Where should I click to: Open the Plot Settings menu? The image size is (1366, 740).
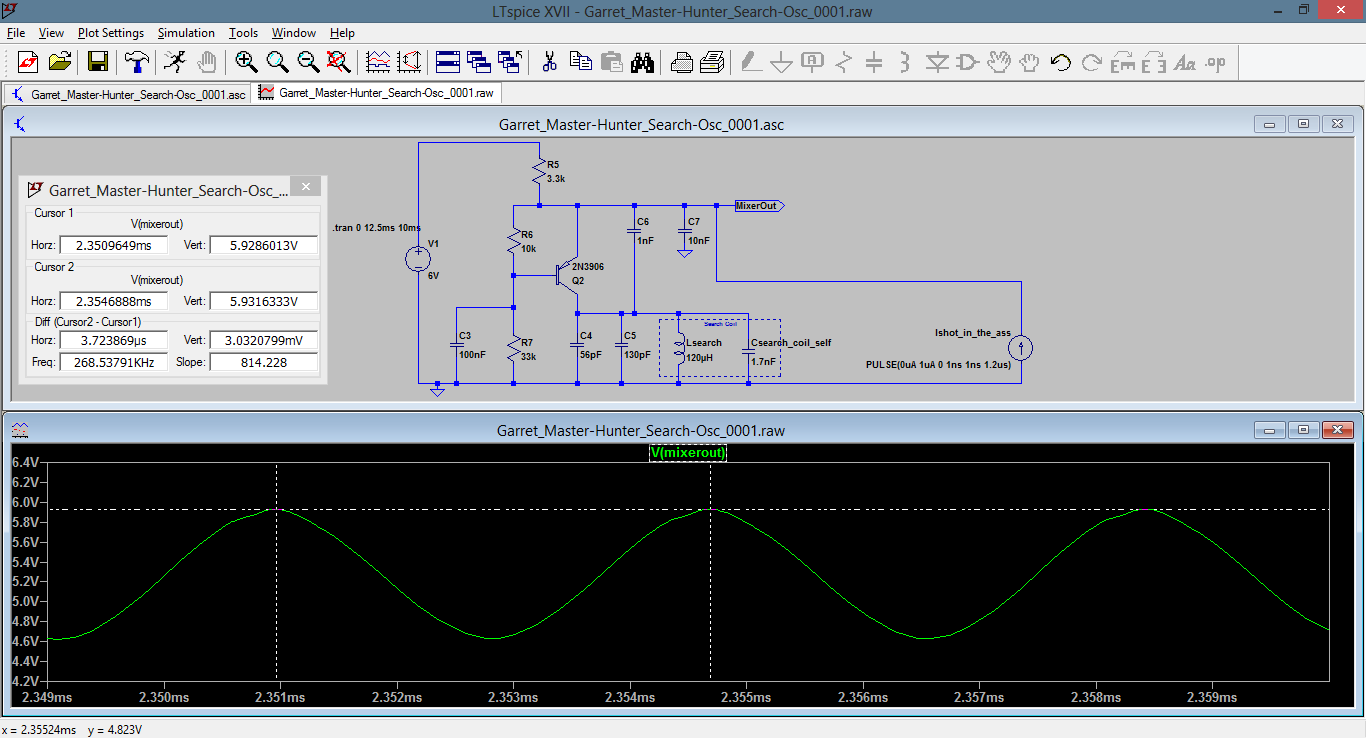(110, 33)
